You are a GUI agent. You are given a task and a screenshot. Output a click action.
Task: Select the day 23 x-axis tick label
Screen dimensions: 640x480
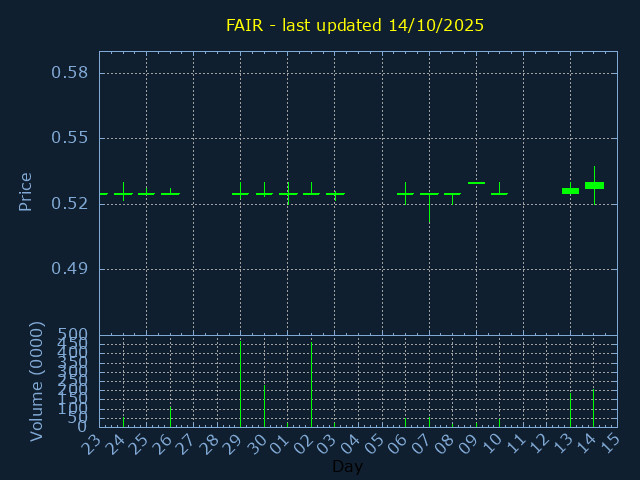pyautogui.click(x=91, y=442)
